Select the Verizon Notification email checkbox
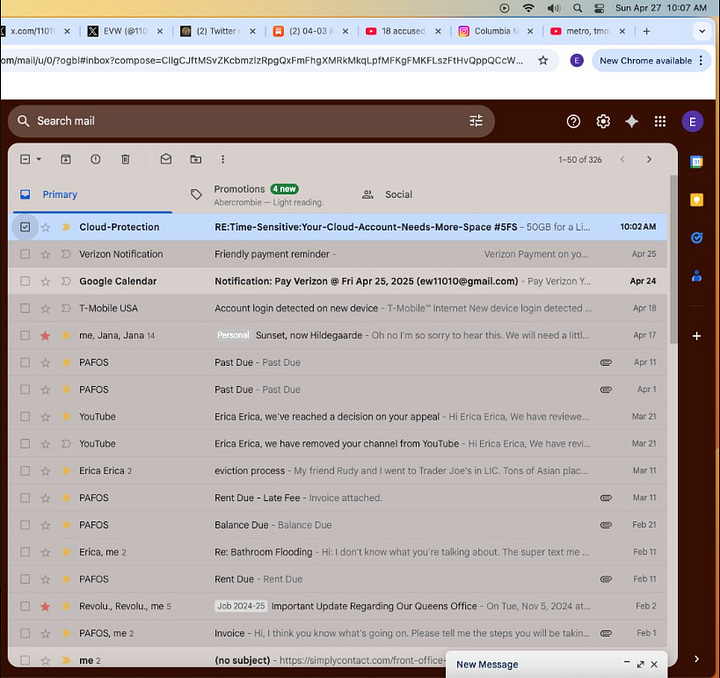Screen dimensions: 720x678 pyautogui.click(x=25, y=254)
